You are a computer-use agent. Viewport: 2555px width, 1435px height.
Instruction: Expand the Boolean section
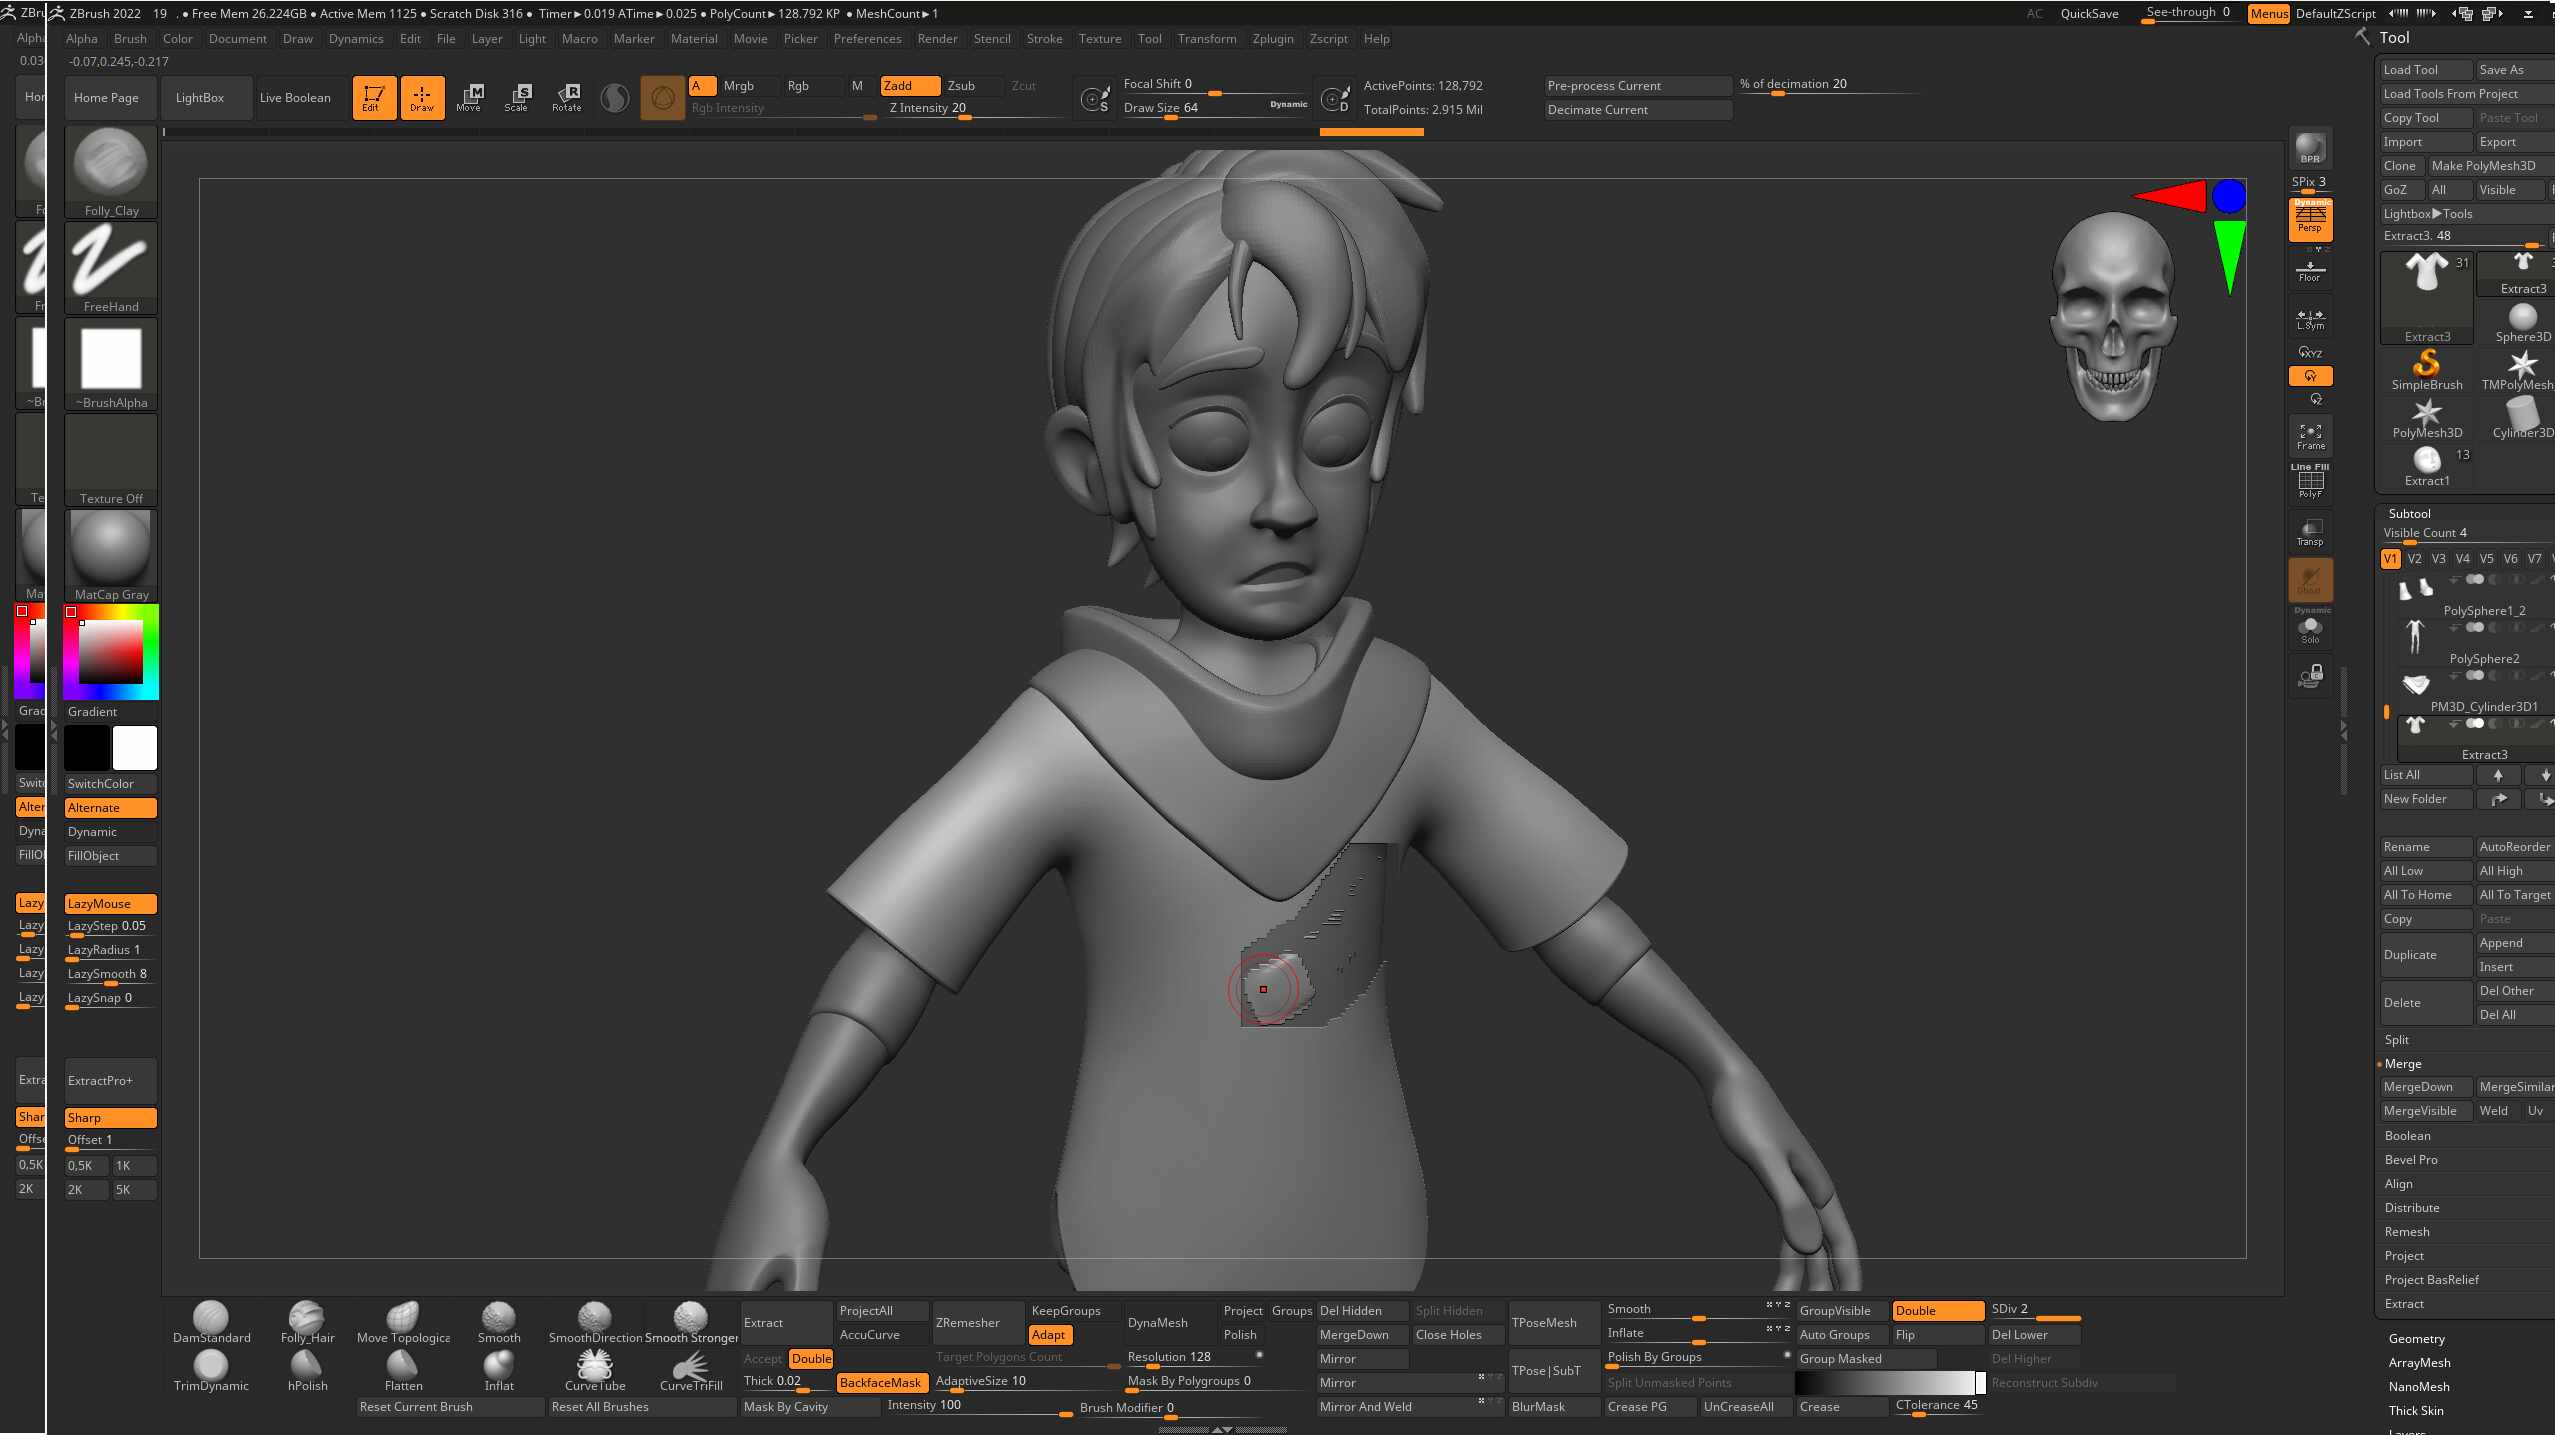(x=2407, y=1135)
